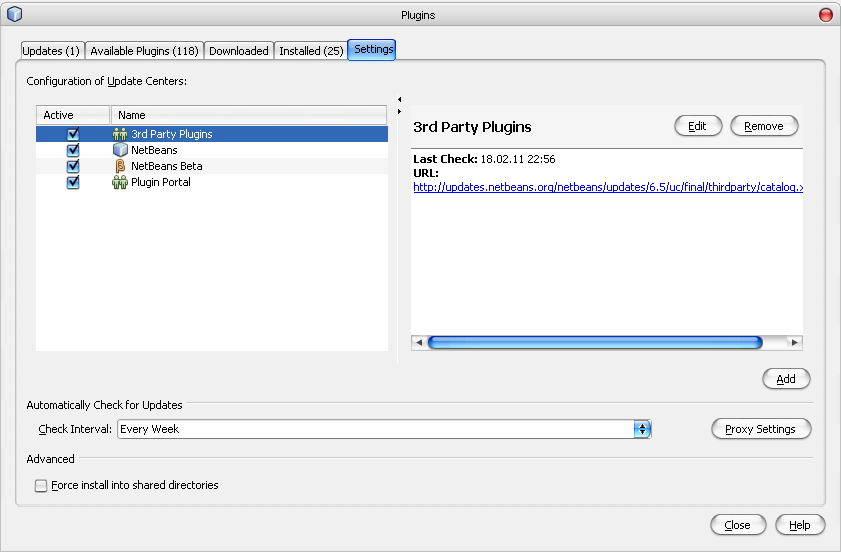Image resolution: width=841 pixels, height=552 pixels.
Task: Click the horizontal scrollbar thumb in details
Action: [x=595, y=342]
